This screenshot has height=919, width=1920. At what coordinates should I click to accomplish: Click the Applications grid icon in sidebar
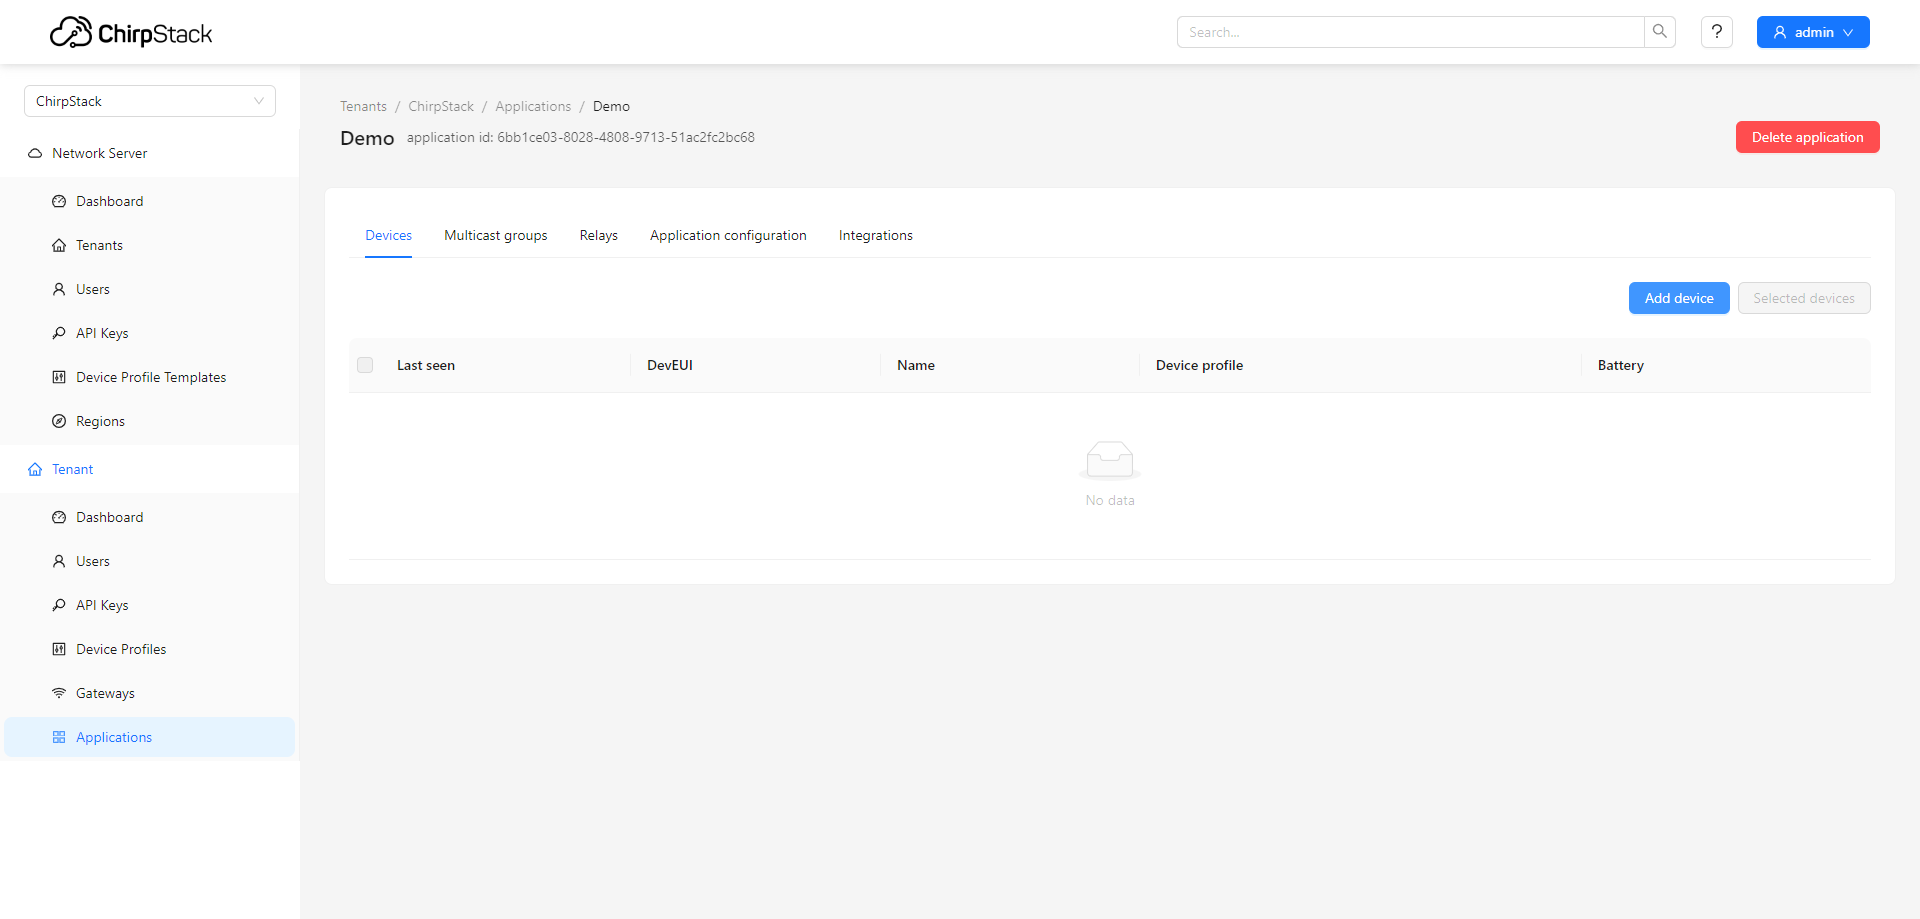[59, 737]
